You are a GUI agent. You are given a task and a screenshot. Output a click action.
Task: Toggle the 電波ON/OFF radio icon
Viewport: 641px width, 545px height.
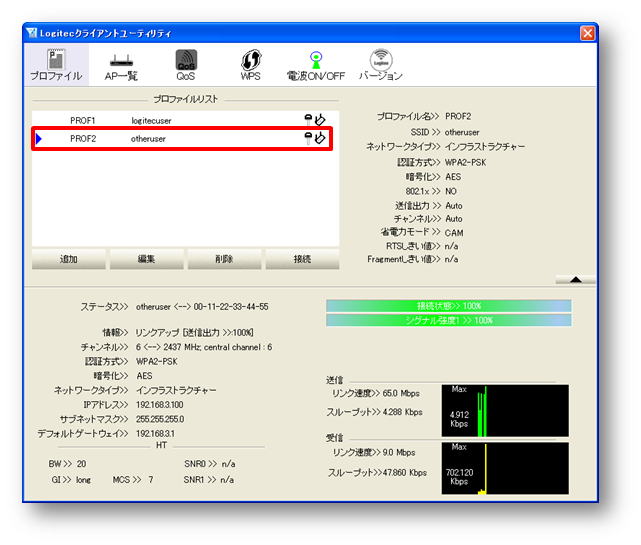point(316,65)
